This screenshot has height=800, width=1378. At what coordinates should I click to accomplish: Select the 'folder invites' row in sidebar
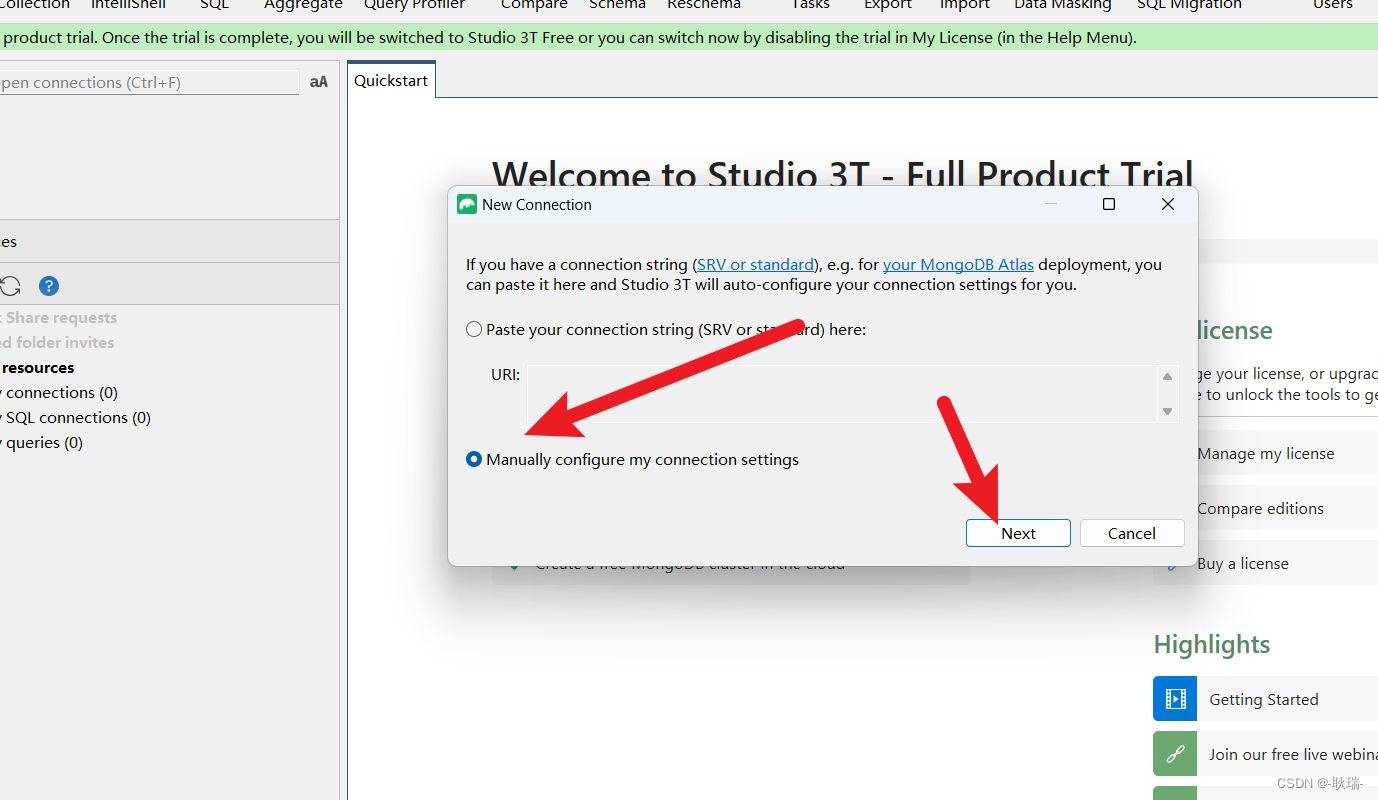(x=58, y=342)
